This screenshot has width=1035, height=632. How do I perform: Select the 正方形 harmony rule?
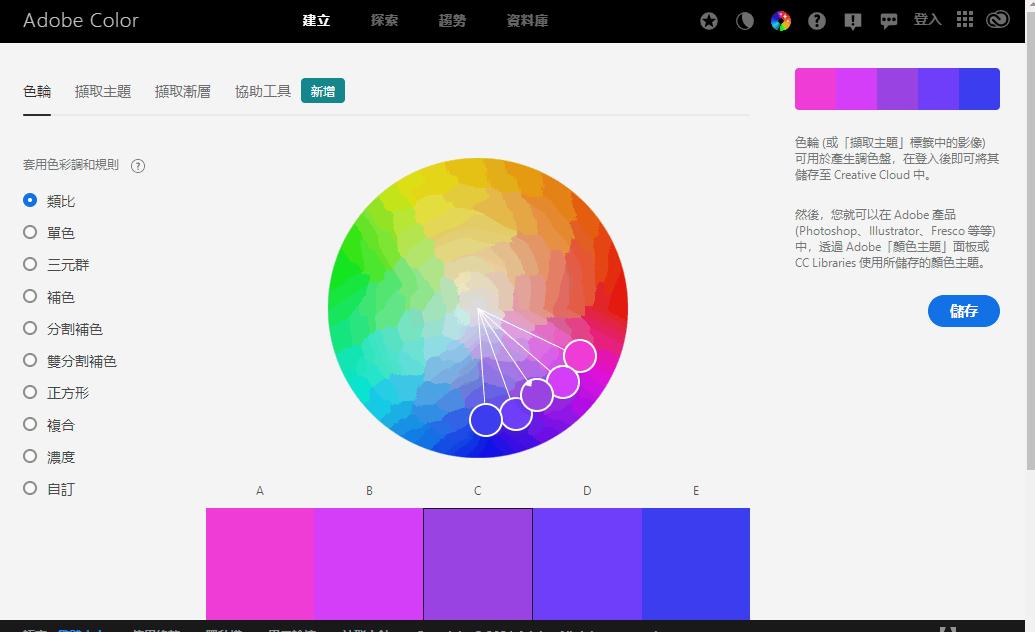[x=56, y=393]
